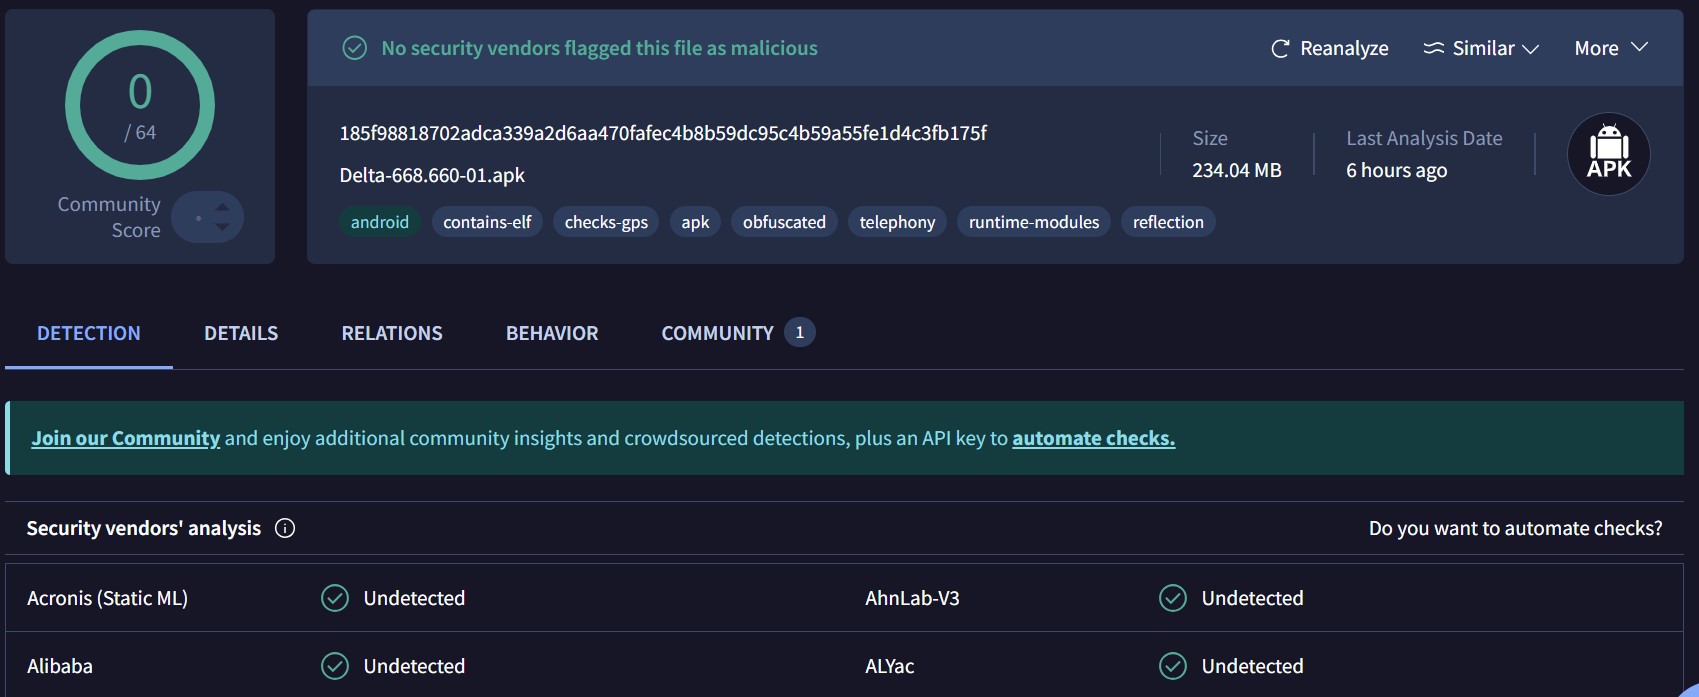This screenshot has width=1699, height=697.
Task: Follow the automate checks link
Action: click(1094, 438)
